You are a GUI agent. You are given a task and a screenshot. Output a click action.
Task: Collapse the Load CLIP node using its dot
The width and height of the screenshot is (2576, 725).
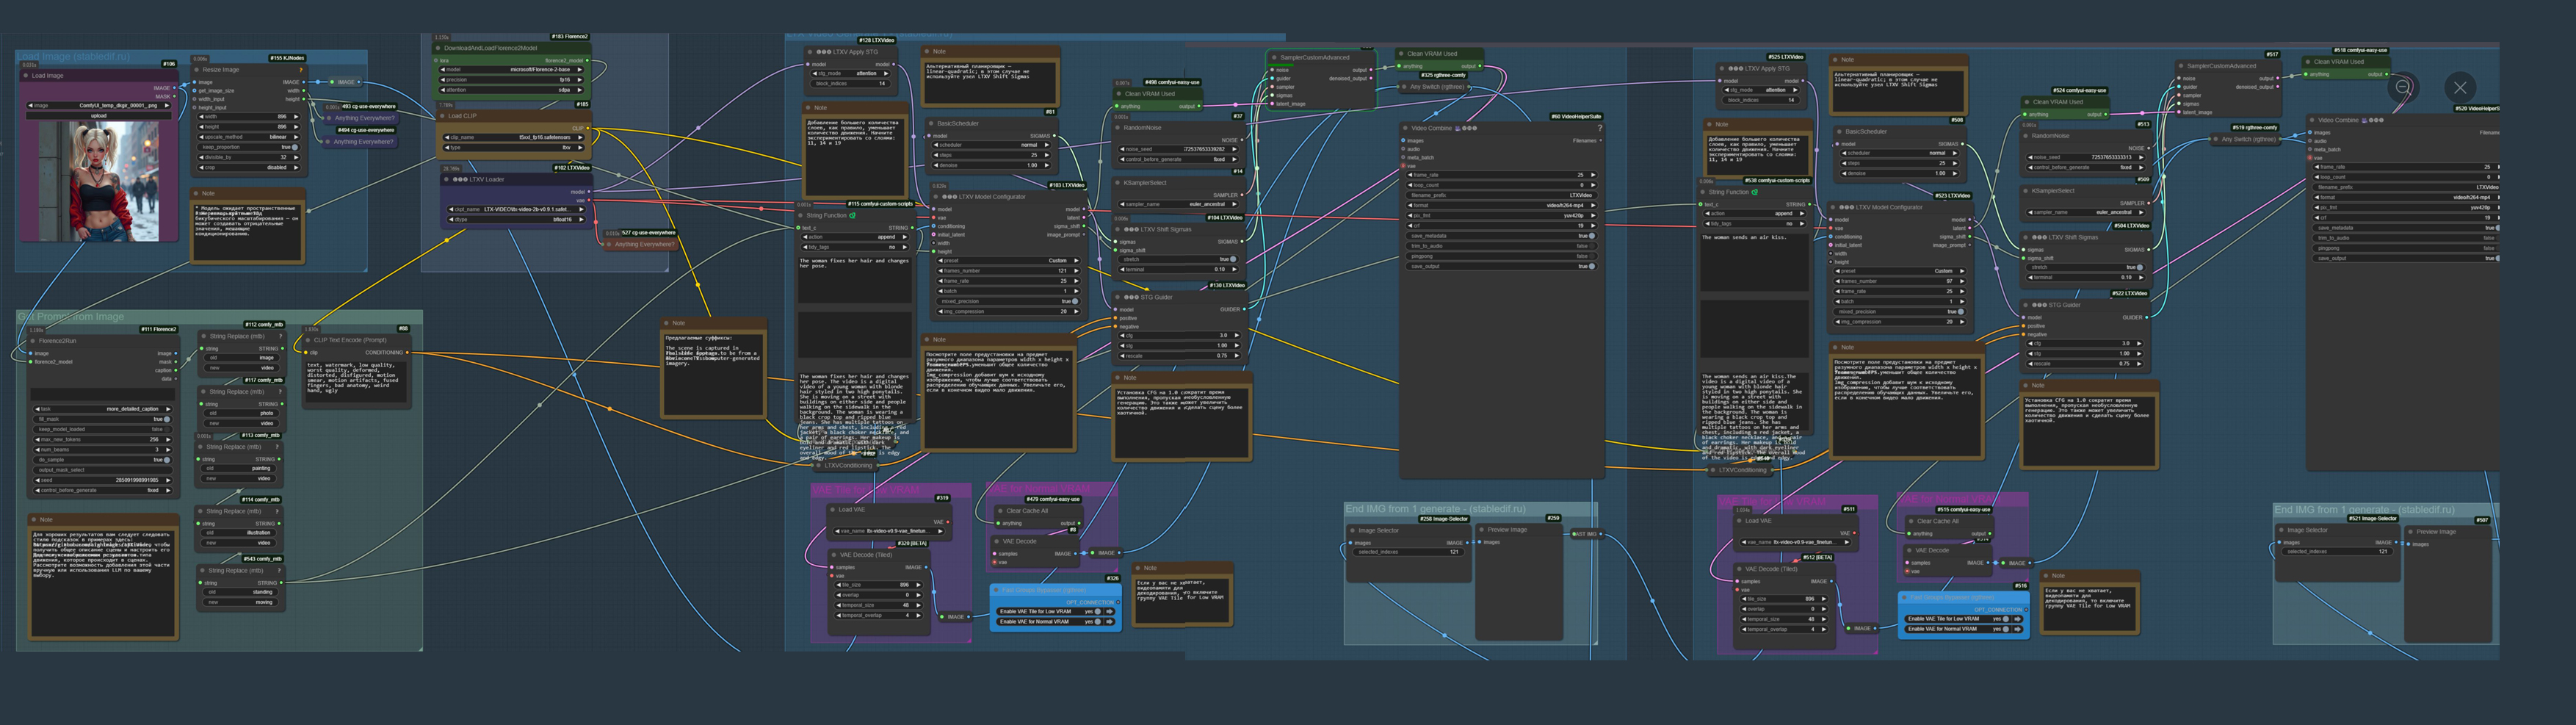pyautogui.click(x=441, y=116)
